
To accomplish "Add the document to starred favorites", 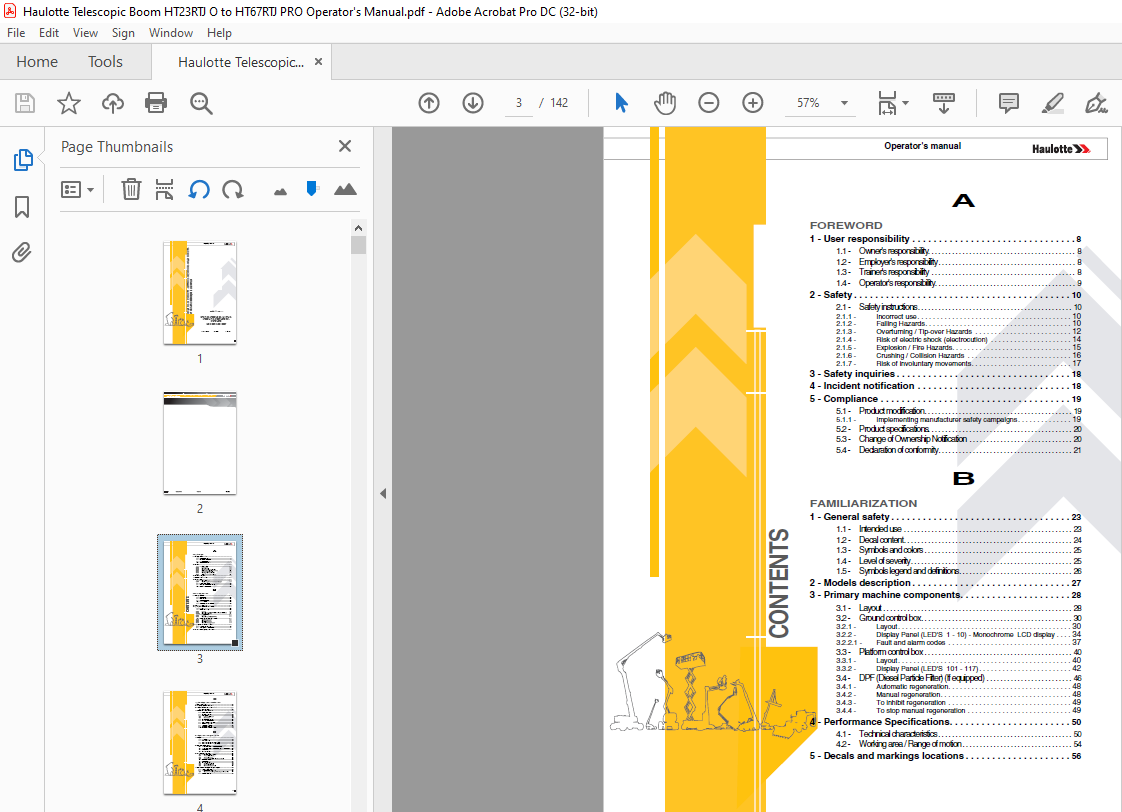I will tap(69, 103).
